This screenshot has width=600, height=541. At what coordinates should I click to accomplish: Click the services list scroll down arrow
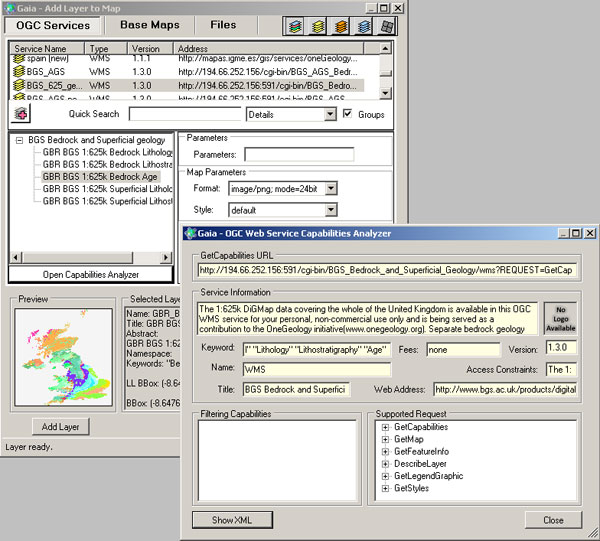coord(385,93)
